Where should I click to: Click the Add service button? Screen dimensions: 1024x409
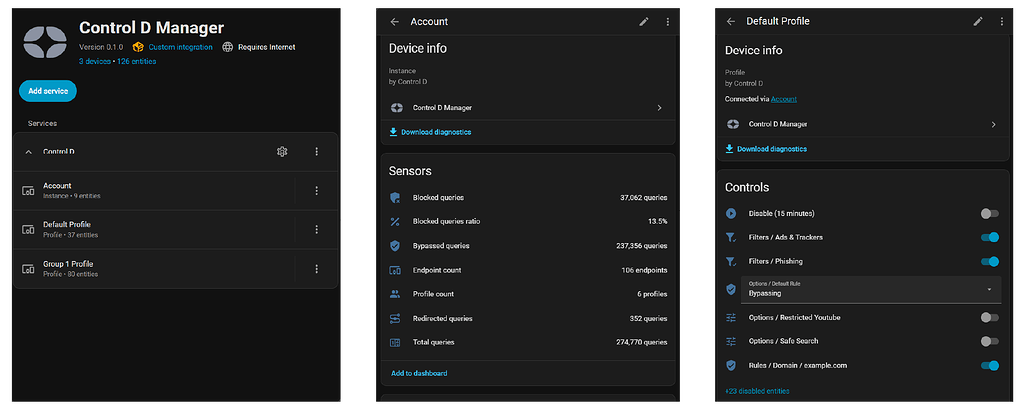coord(48,91)
